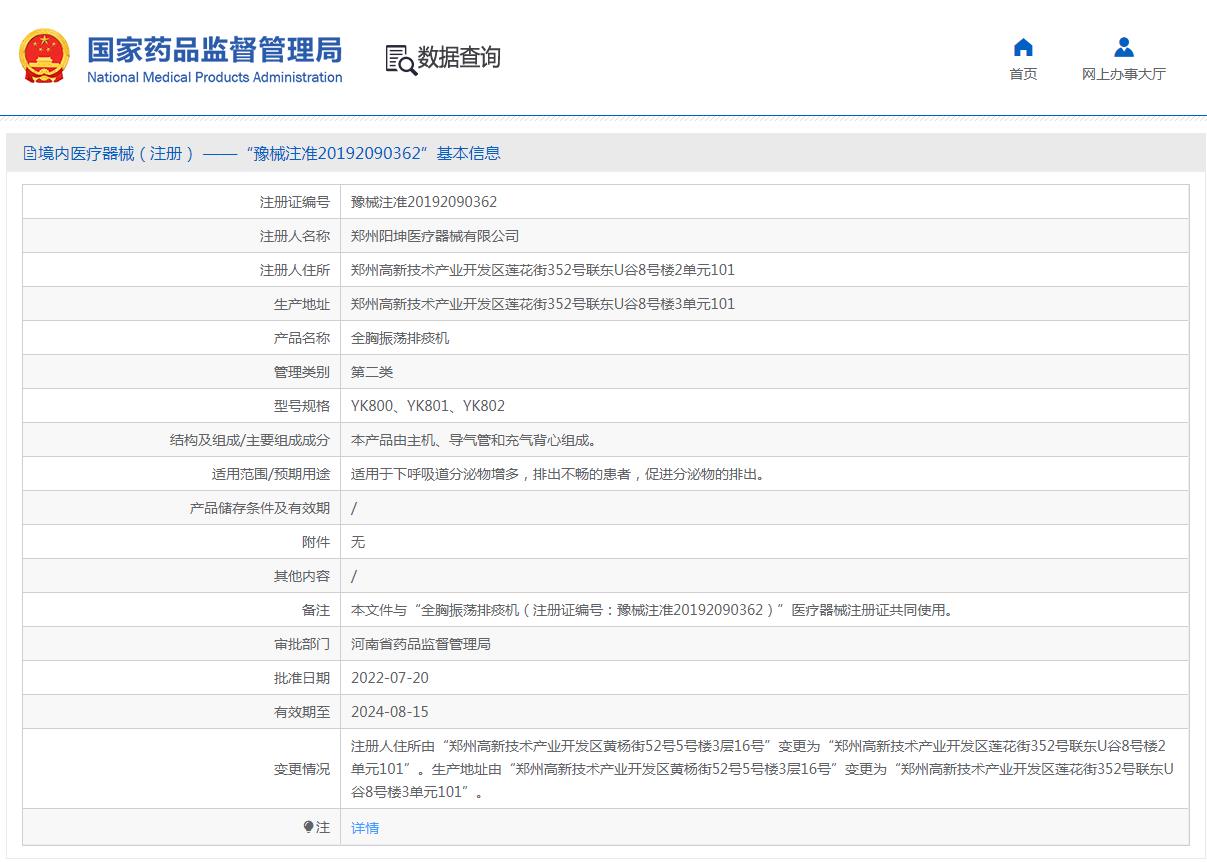This screenshot has width=1207, height=862.
Task: Click the national emblem logo
Action: [44, 56]
